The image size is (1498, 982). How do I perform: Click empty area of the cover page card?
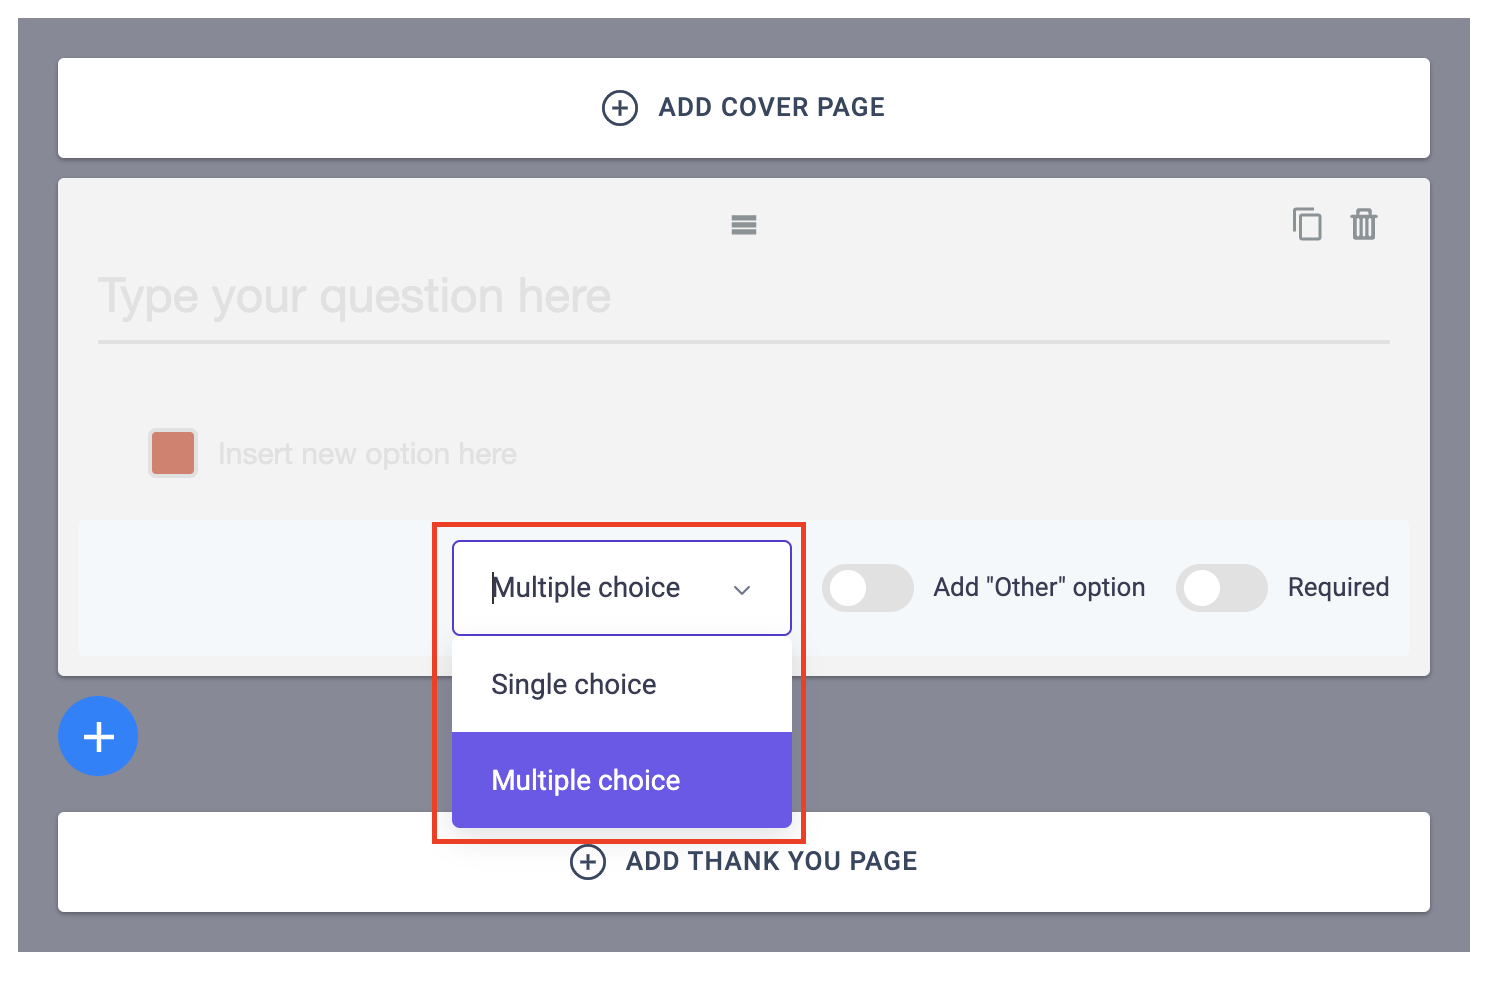[300, 108]
